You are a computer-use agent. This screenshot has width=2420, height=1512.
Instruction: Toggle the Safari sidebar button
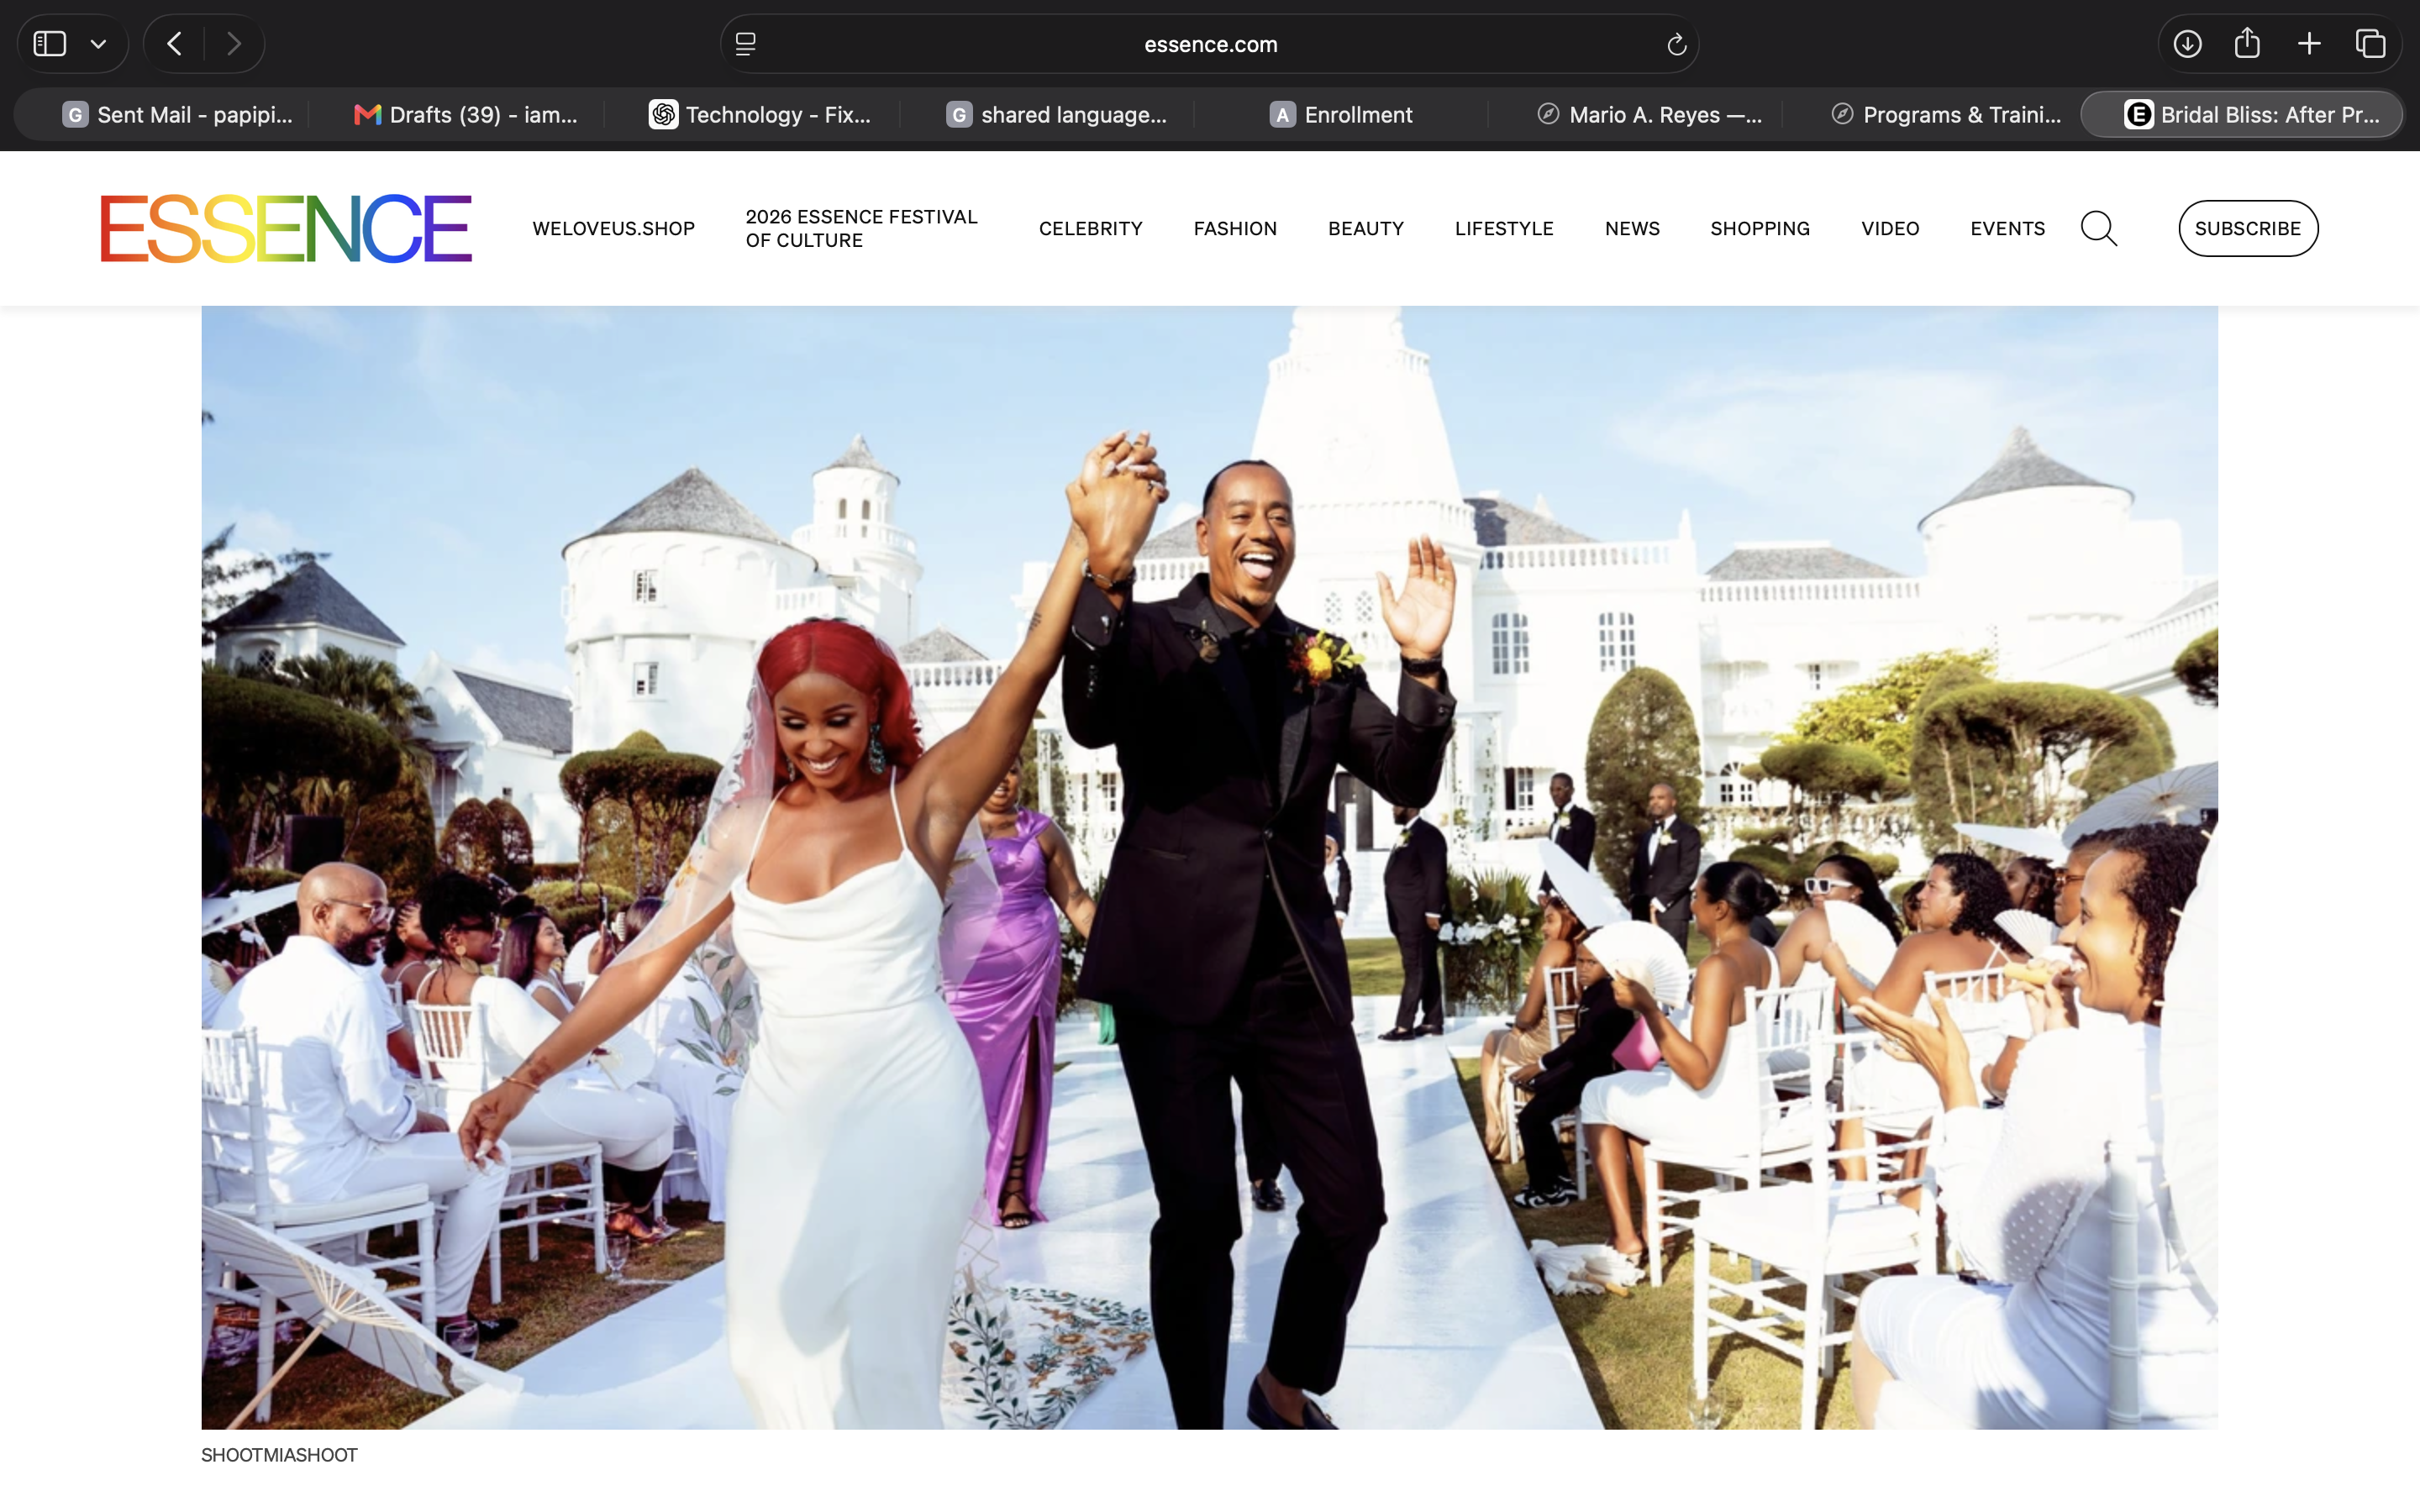pos(50,44)
